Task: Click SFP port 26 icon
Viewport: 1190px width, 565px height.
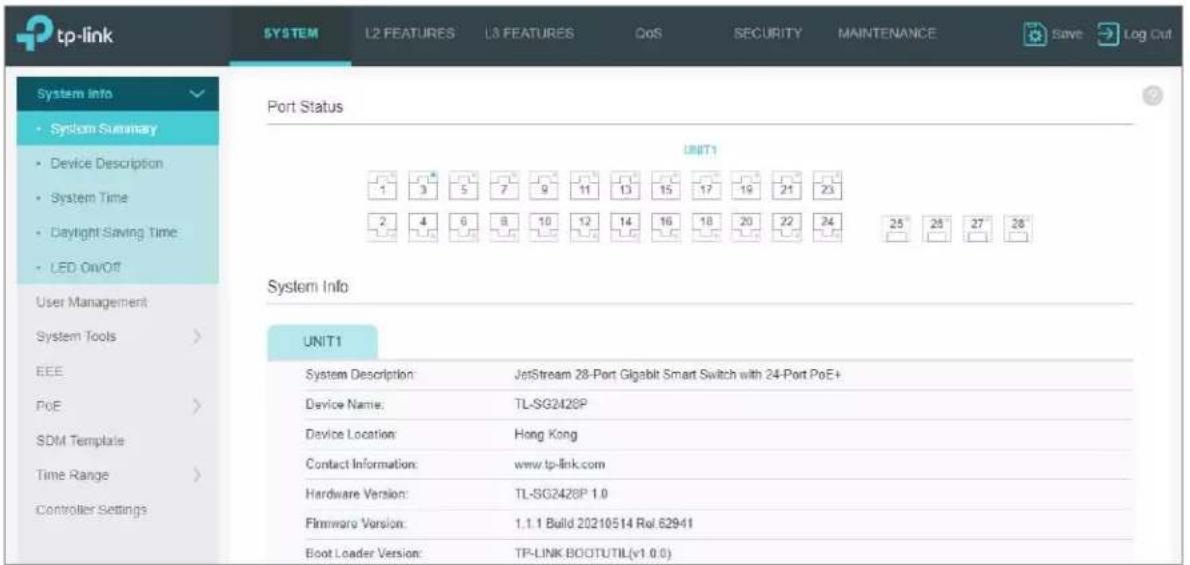Action: pos(938,229)
